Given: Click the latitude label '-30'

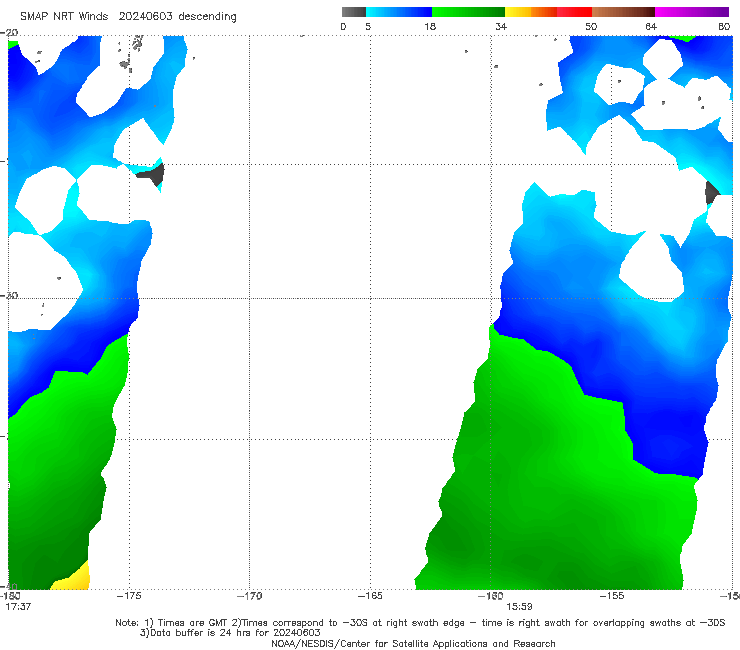Looking at the screenshot, I should coord(9,295).
